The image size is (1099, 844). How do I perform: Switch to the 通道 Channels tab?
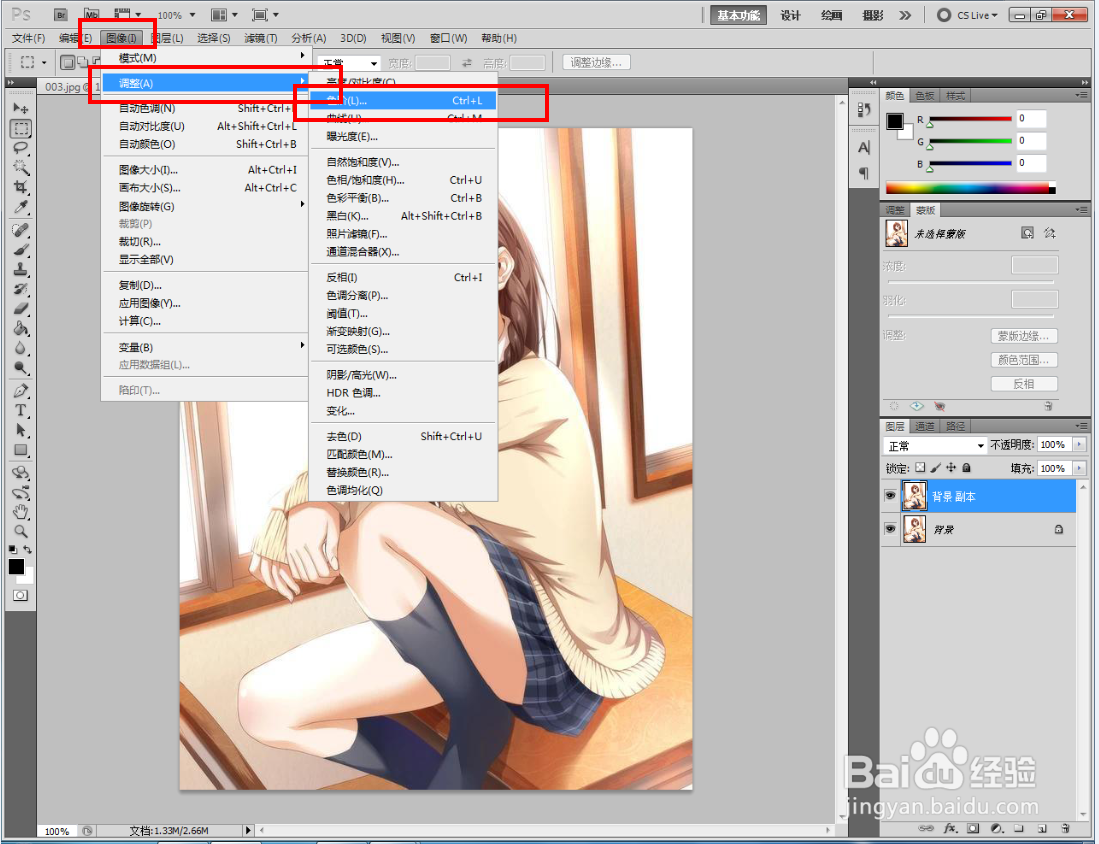tap(924, 426)
